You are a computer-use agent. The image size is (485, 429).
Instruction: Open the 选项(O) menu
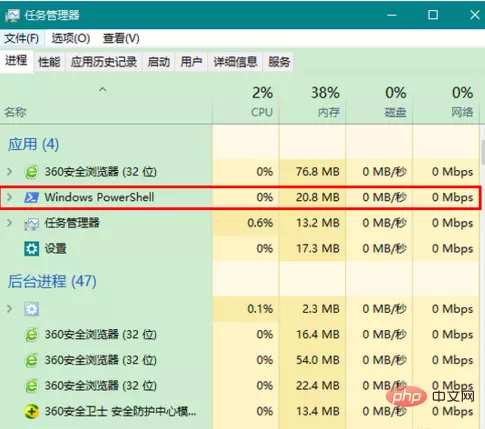coord(71,38)
